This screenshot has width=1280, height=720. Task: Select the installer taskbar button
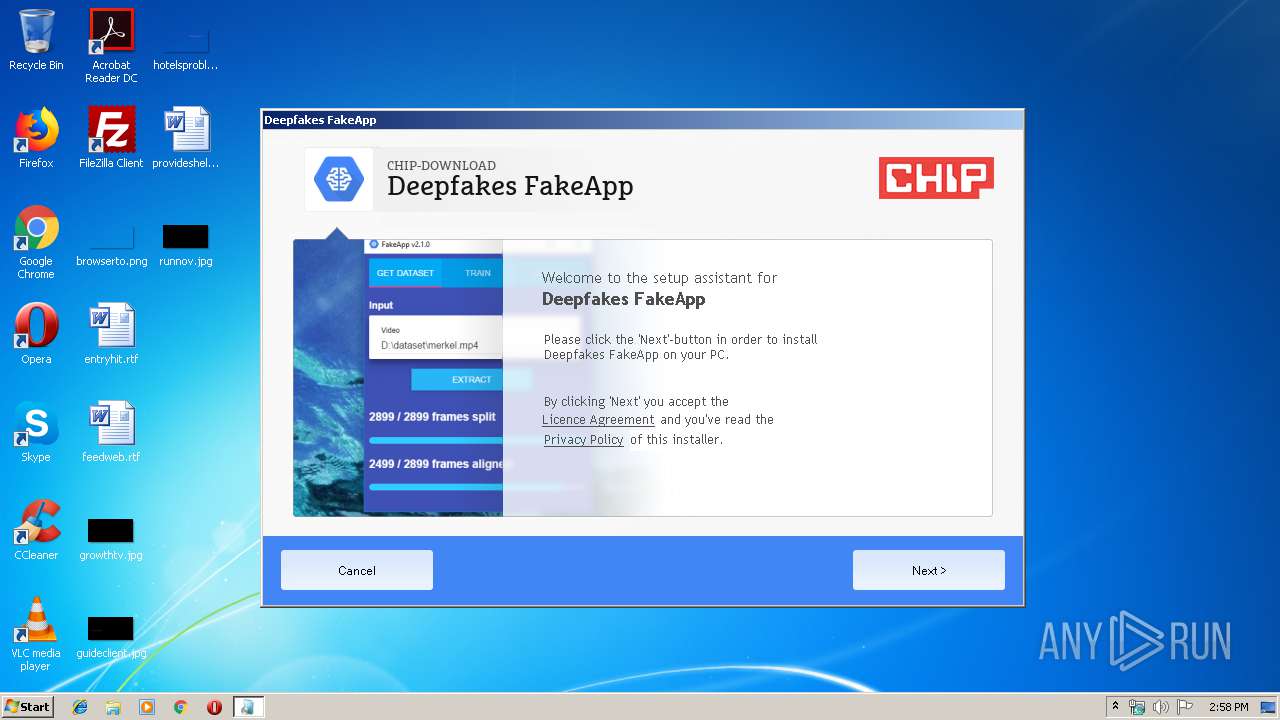[x=249, y=707]
